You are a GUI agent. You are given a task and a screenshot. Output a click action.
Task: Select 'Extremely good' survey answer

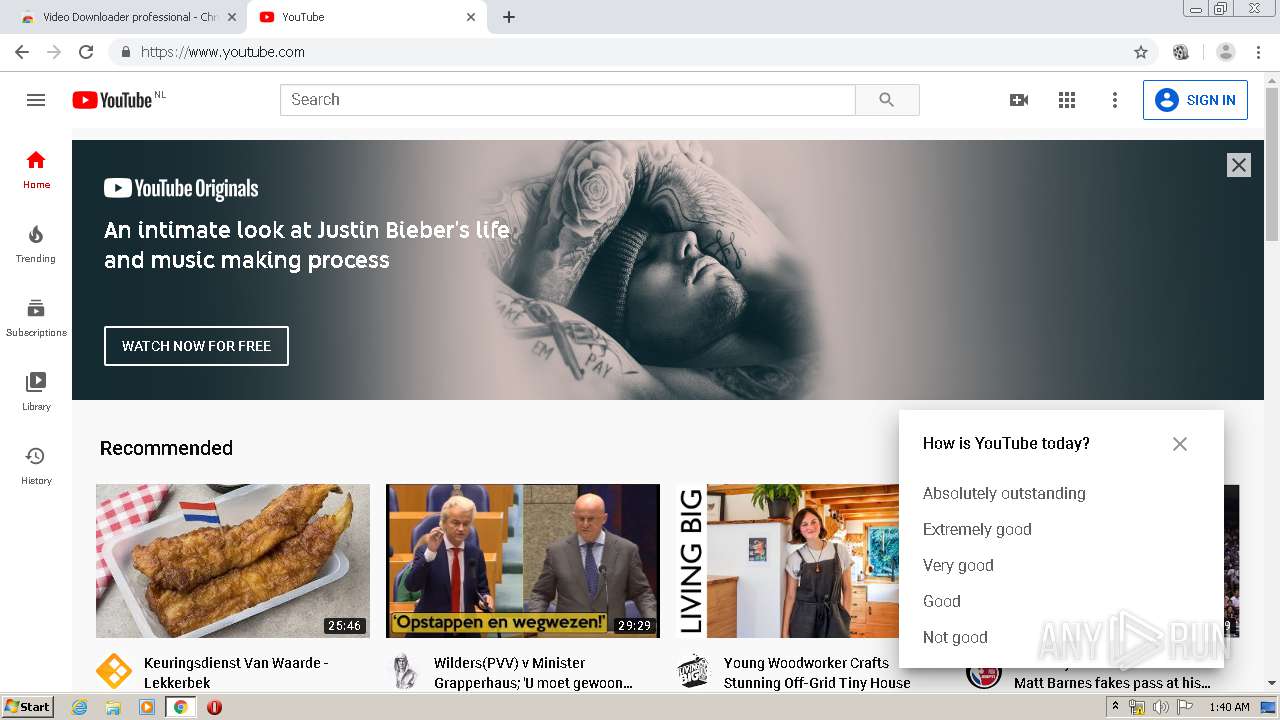(x=977, y=529)
